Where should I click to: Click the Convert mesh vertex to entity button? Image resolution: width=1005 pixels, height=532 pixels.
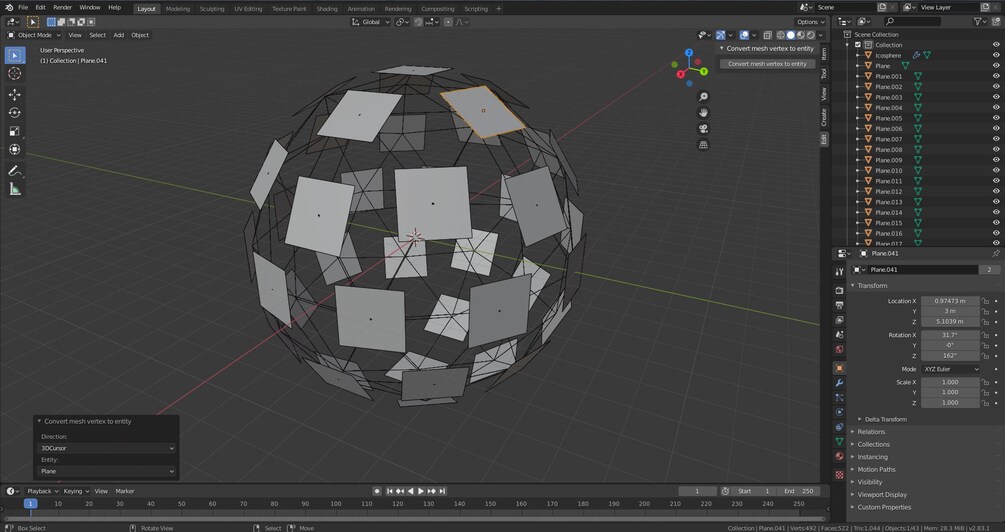tap(767, 64)
